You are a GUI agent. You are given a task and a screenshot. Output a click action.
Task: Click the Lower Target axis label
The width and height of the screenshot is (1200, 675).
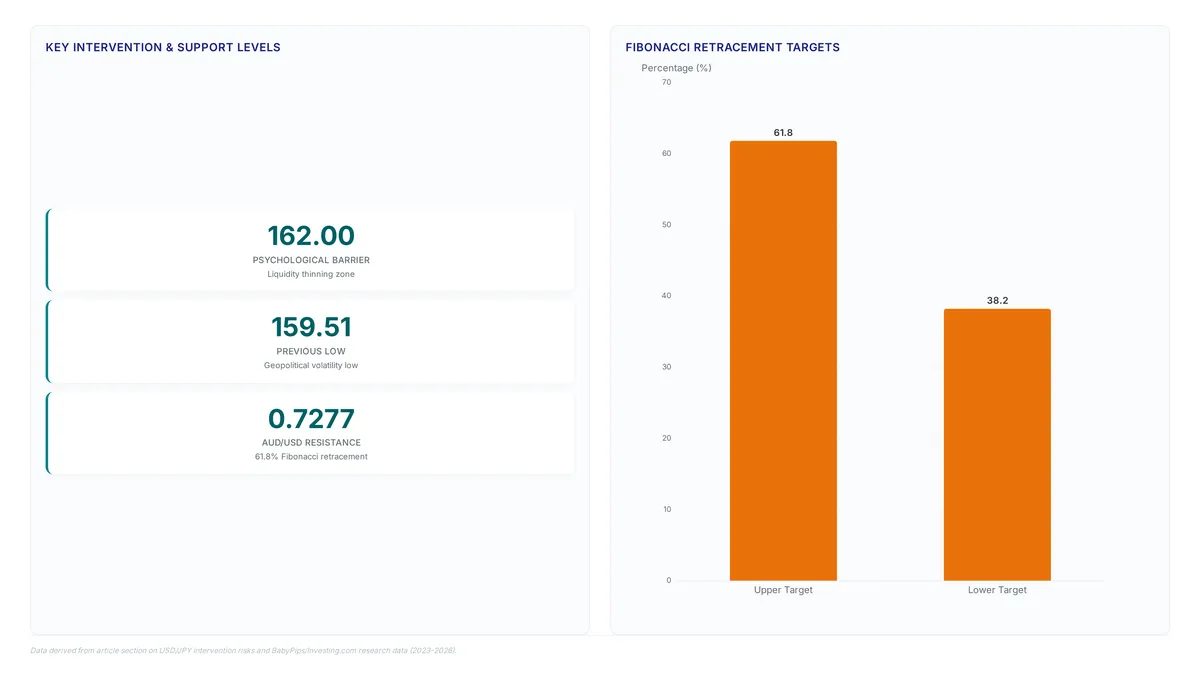(x=997, y=590)
